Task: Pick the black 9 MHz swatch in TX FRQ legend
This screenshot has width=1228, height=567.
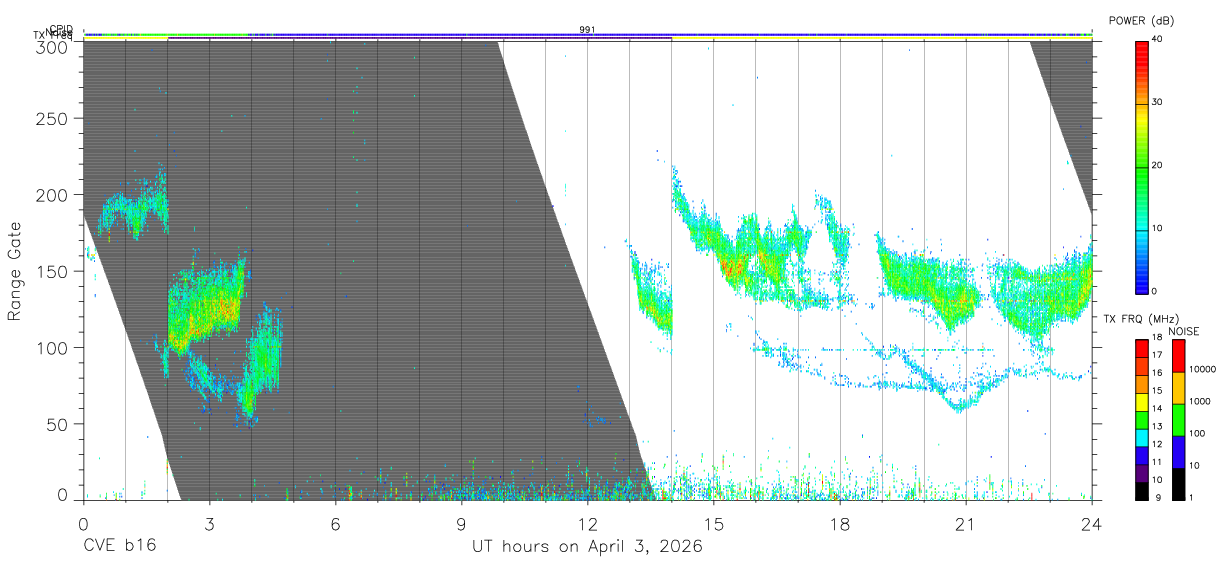Action: tap(1141, 490)
